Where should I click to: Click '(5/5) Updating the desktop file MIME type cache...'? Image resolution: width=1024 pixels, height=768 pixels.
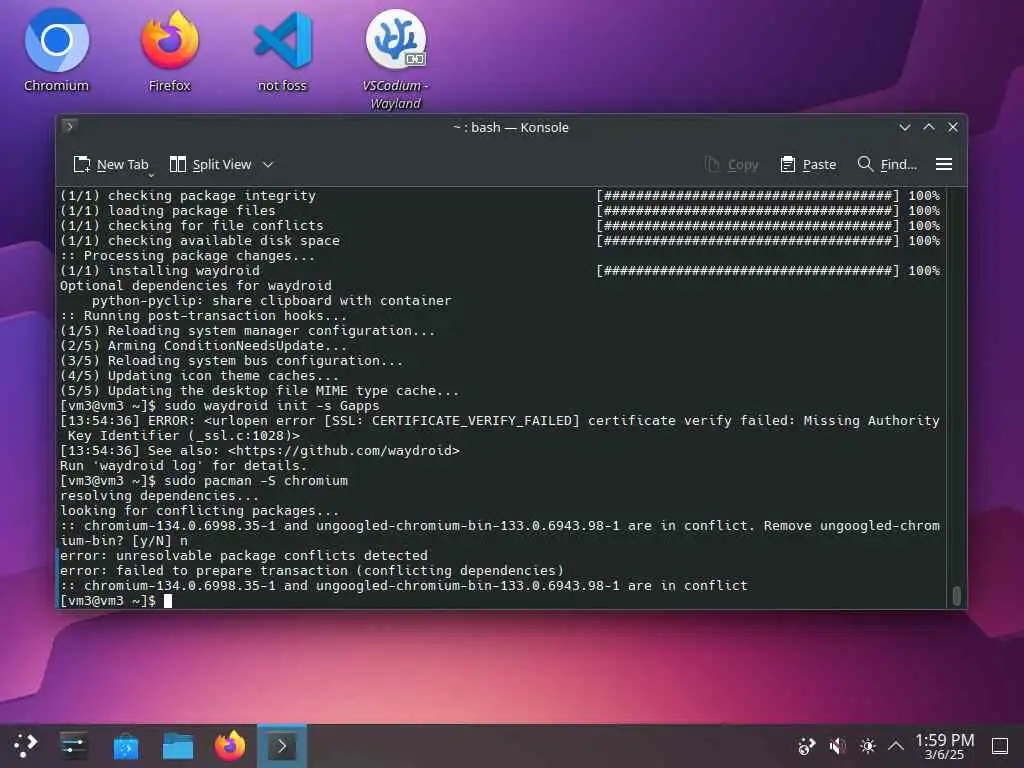point(259,391)
